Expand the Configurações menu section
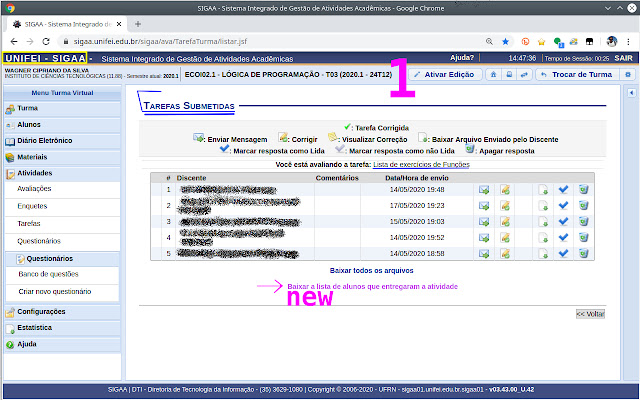Image resolution: width=640 pixels, height=400 pixels. 62,312
